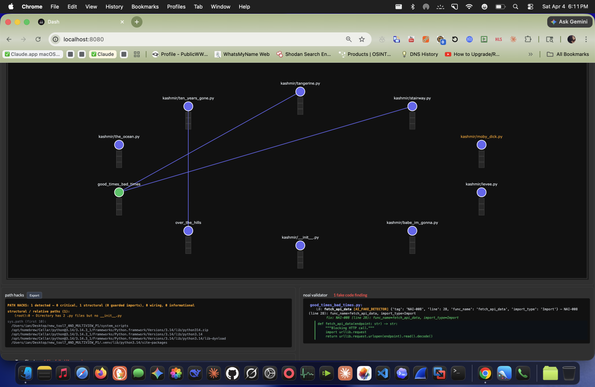Open the All Bookmarks folder
The image size is (595, 387).
(568, 54)
